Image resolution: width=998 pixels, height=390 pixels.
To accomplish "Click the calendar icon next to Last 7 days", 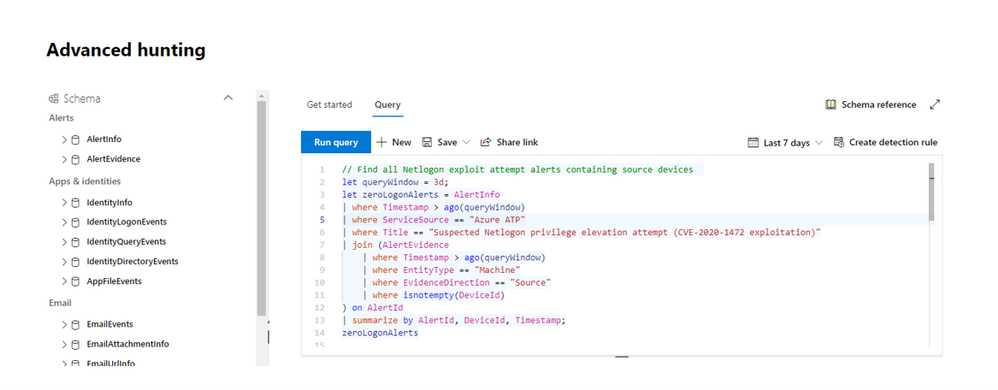I will pos(754,143).
